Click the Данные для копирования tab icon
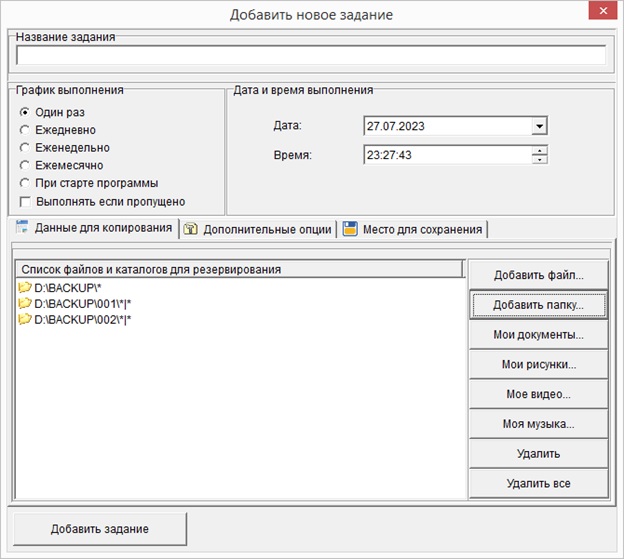Screen dimensions: 624x559 (22, 227)
